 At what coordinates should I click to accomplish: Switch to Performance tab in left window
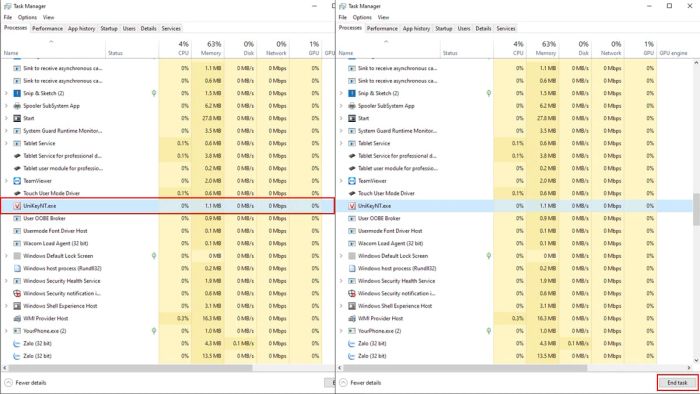tap(47, 29)
